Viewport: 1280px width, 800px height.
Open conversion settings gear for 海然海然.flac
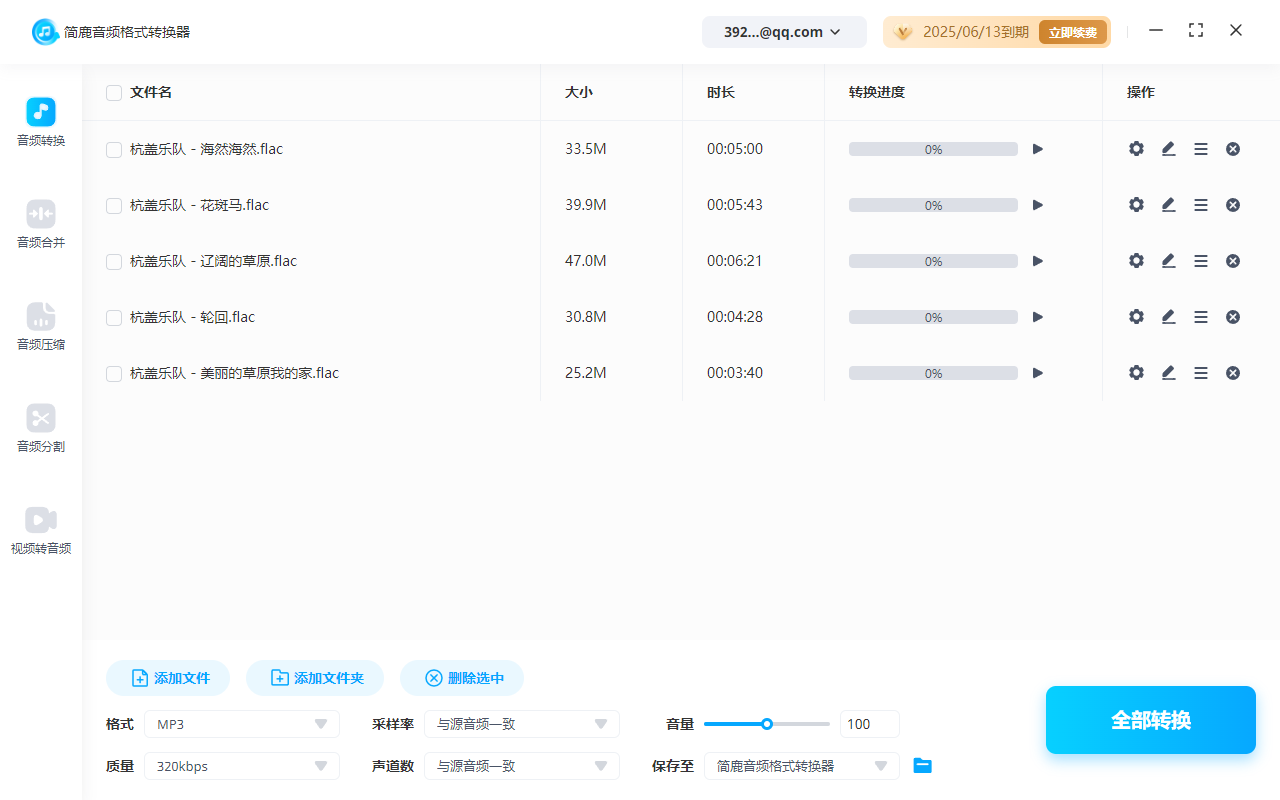pos(1136,148)
